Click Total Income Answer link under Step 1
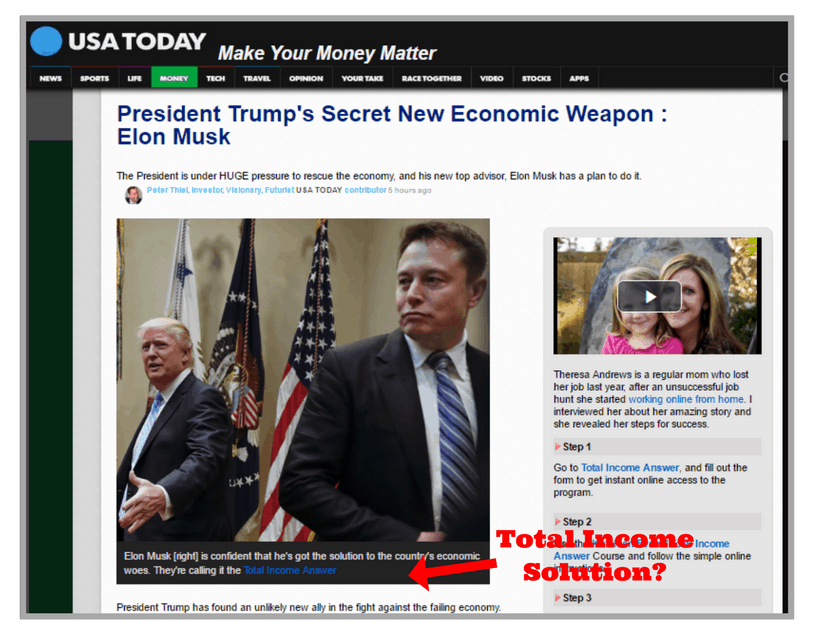The image size is (813, 634). [x=630, y=468]
